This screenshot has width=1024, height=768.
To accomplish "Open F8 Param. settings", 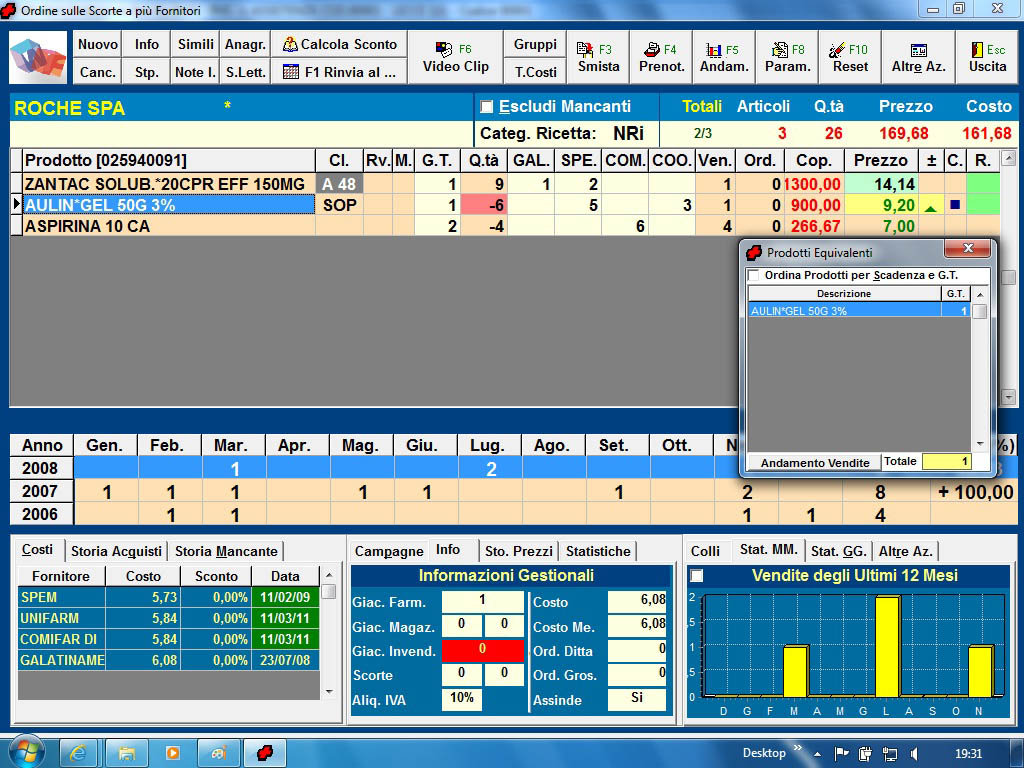I will [x=788, y=58].
